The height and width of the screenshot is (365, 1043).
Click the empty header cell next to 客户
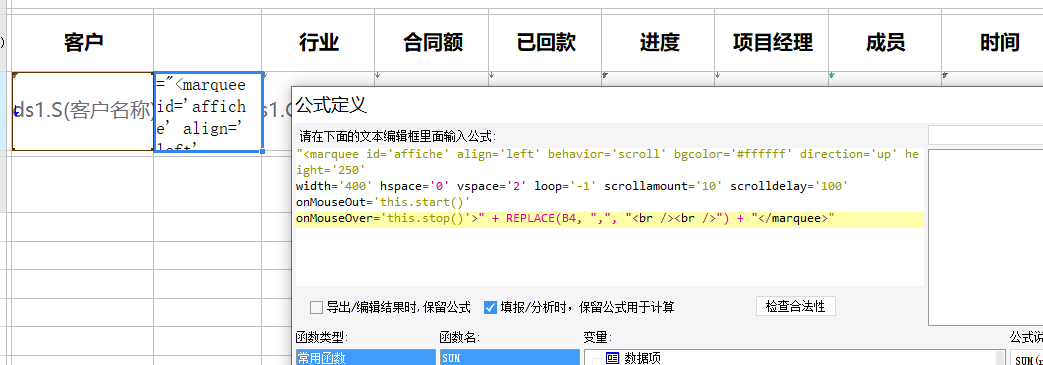(x=208, y=43)
